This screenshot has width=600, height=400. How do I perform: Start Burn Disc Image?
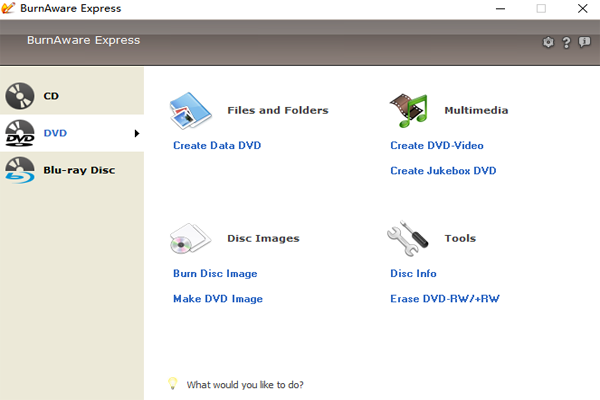[215, 274]
